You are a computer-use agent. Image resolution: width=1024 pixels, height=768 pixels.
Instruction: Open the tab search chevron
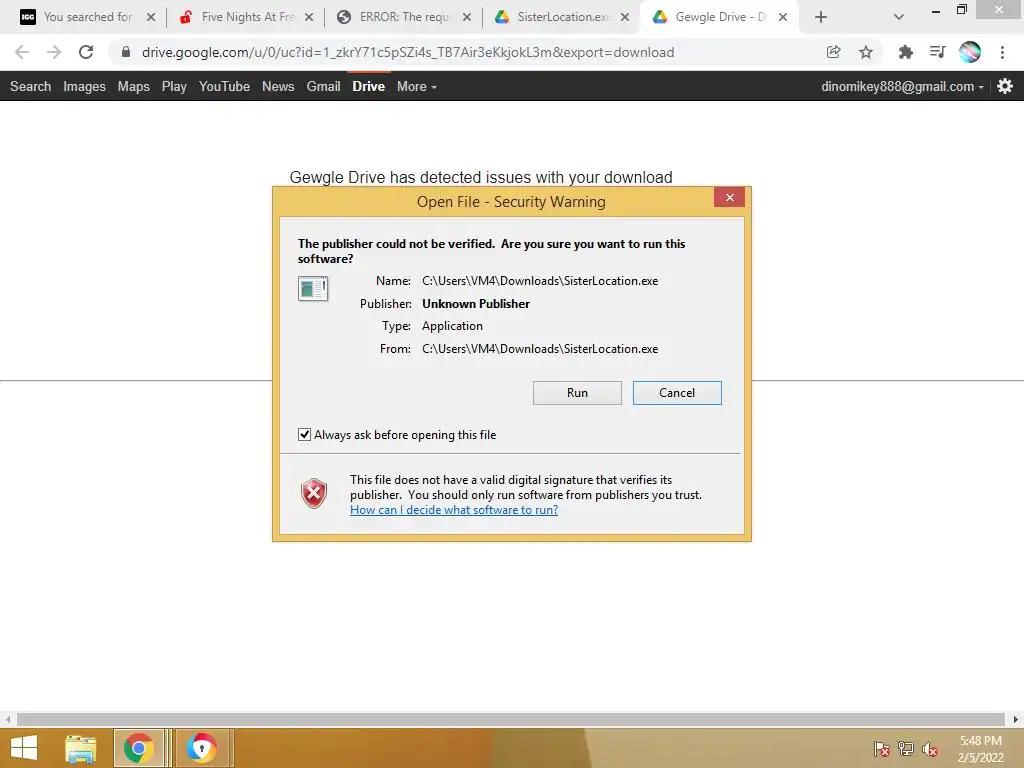click(x=899, y=17)
